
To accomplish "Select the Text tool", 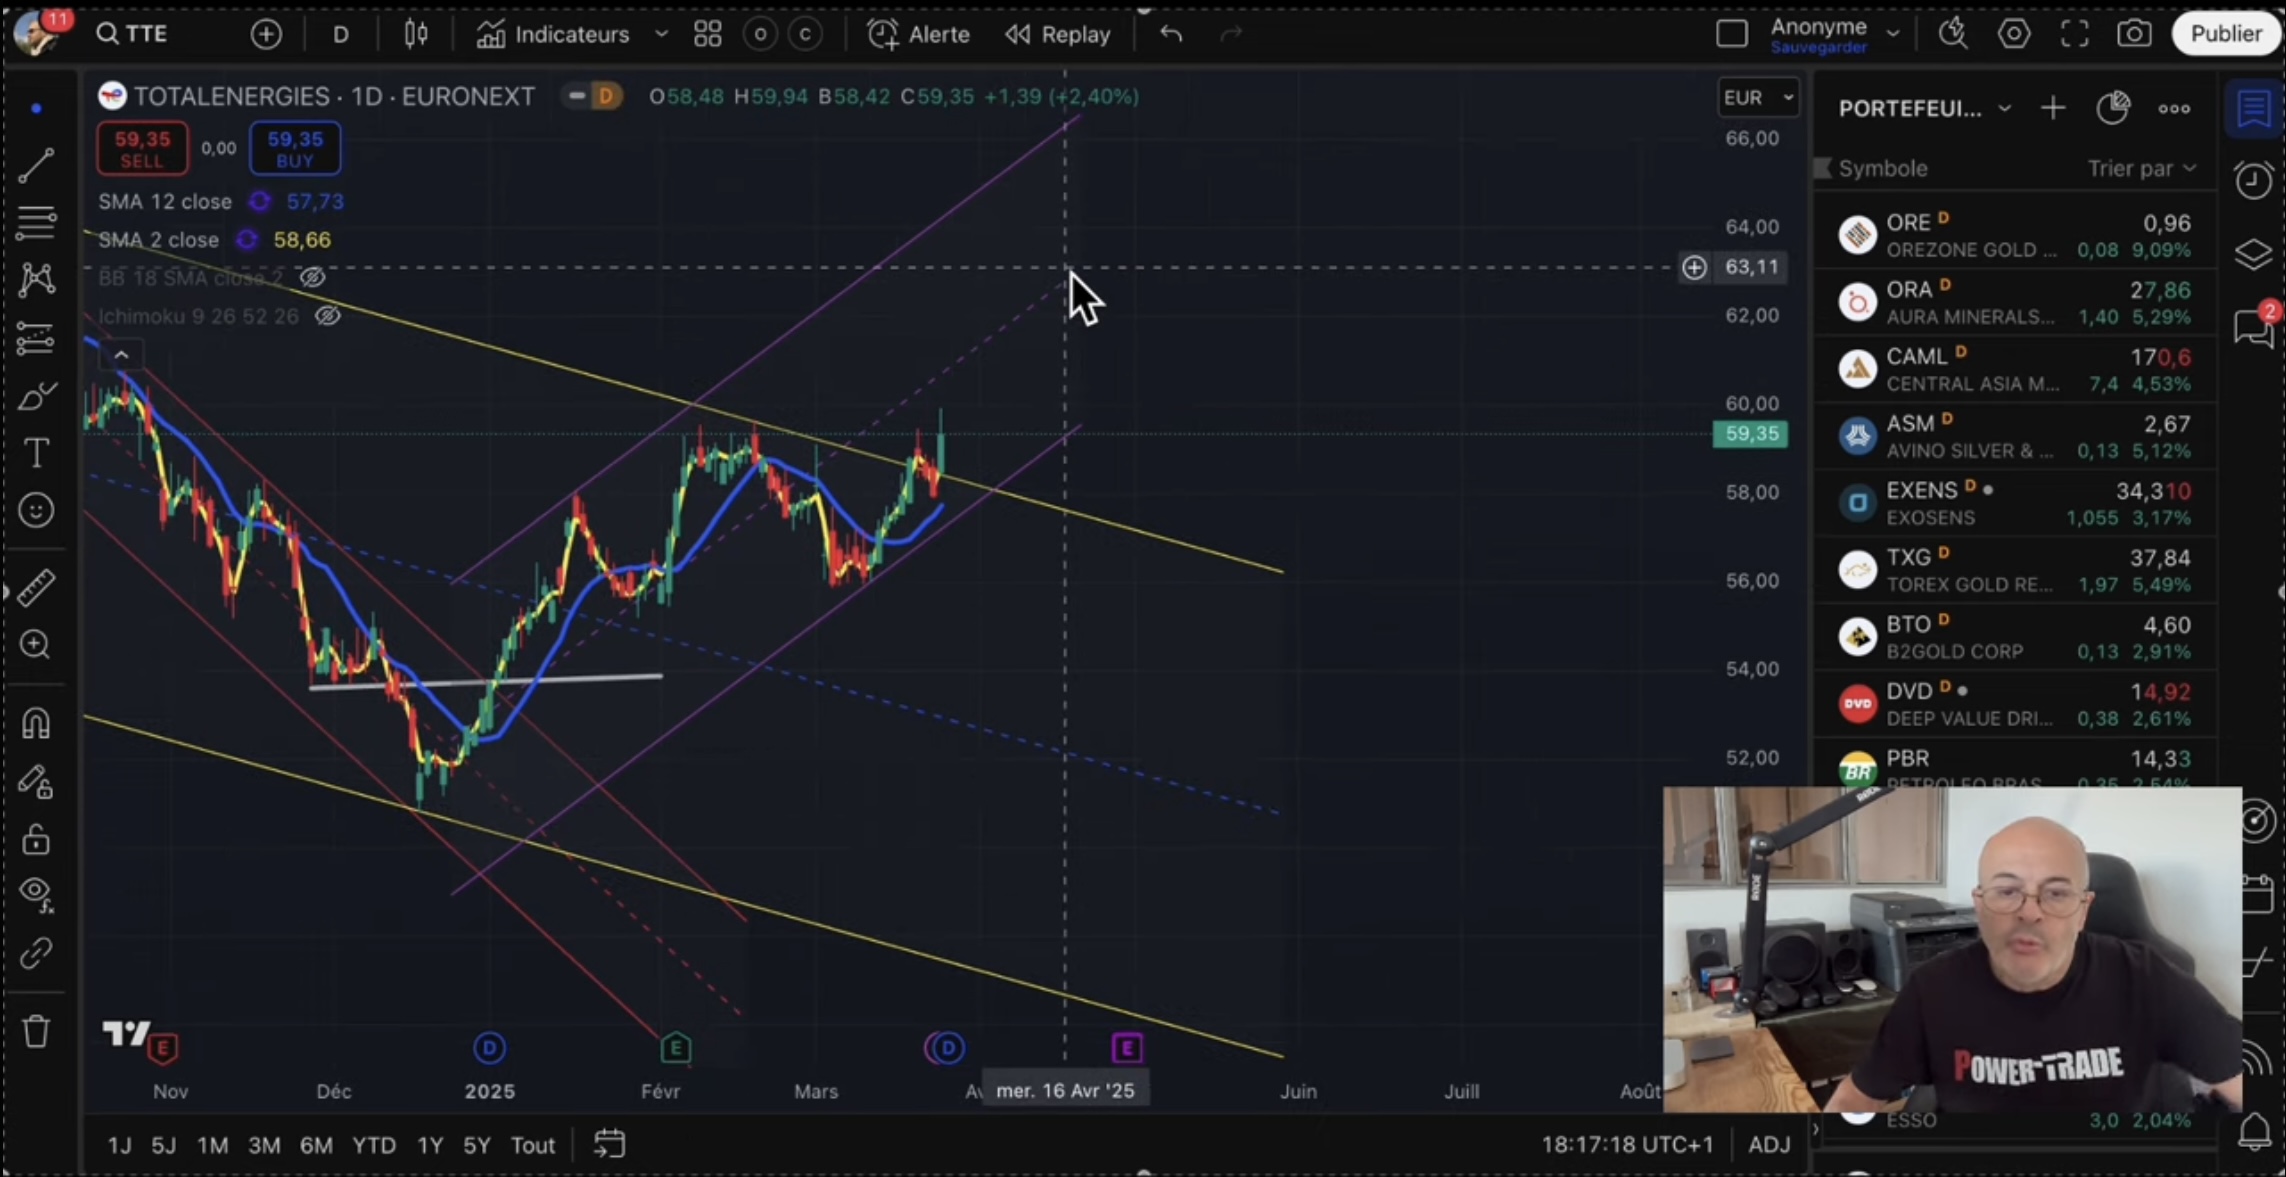I will pyautogui.click(x=36, y=454).
